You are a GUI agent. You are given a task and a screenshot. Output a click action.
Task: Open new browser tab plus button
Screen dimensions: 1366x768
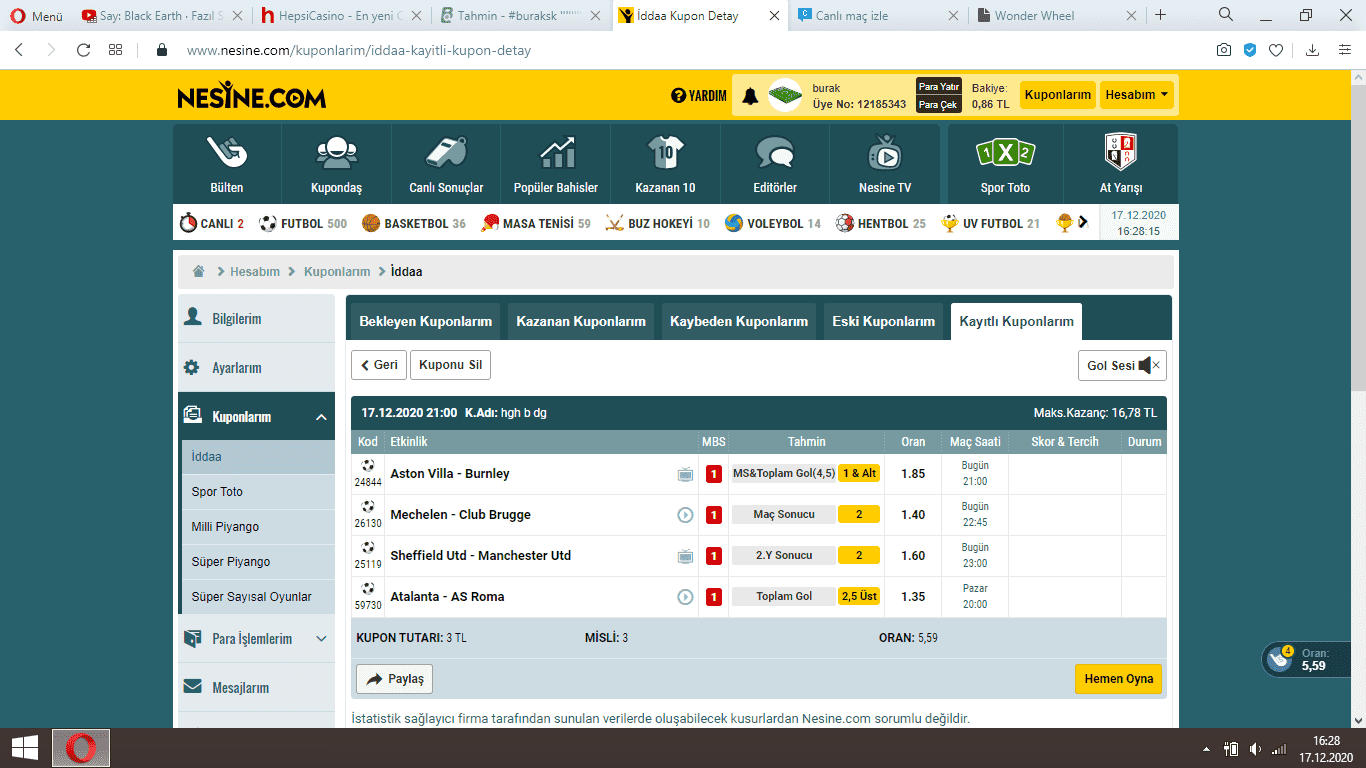1160,15
